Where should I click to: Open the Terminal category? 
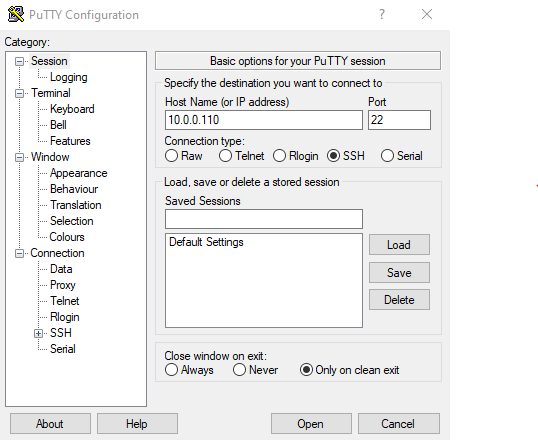(x=51, y=93)
